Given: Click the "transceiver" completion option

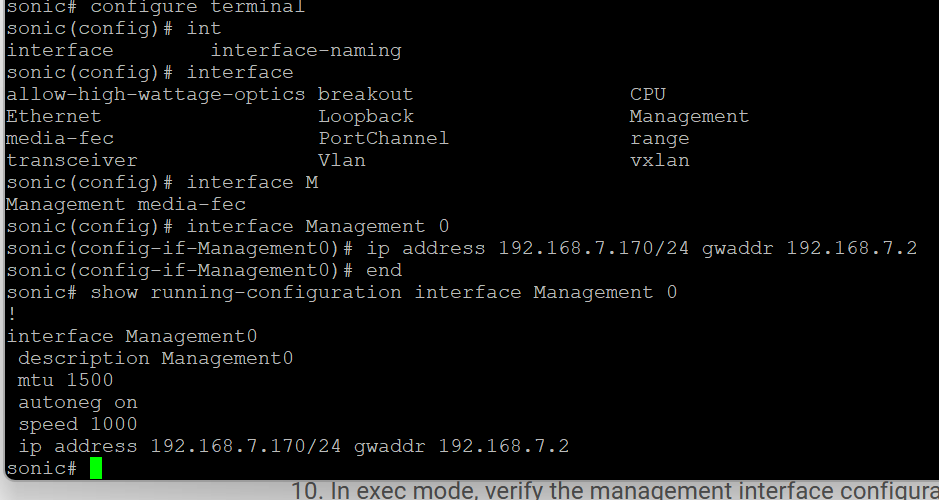Looking at the screenshot, I should click(72, 160).
